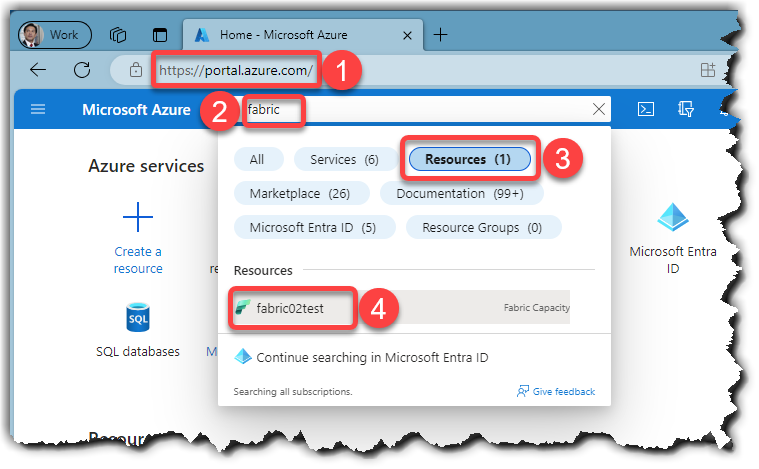Click the Microsoft Entra ID service label
Viewport: 759px width, 469px height.
coord(673,260)
